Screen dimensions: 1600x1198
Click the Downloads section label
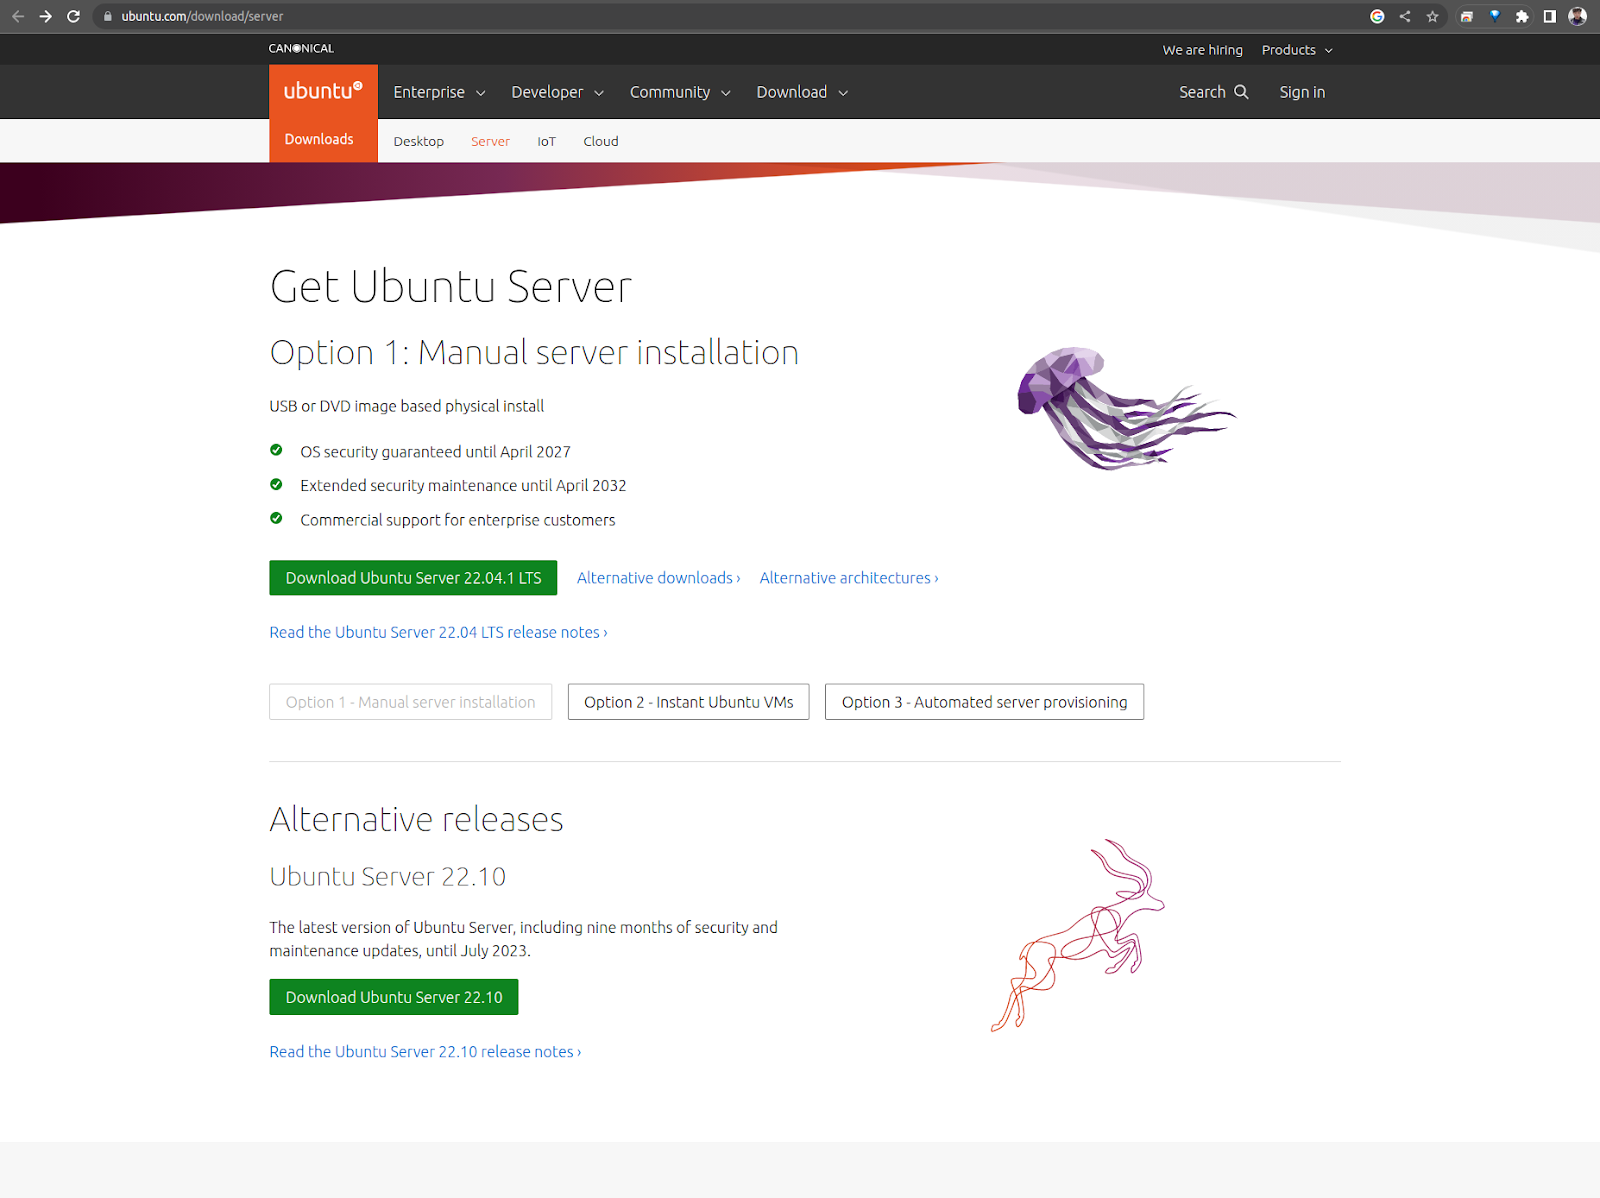(x=319, y=139)
